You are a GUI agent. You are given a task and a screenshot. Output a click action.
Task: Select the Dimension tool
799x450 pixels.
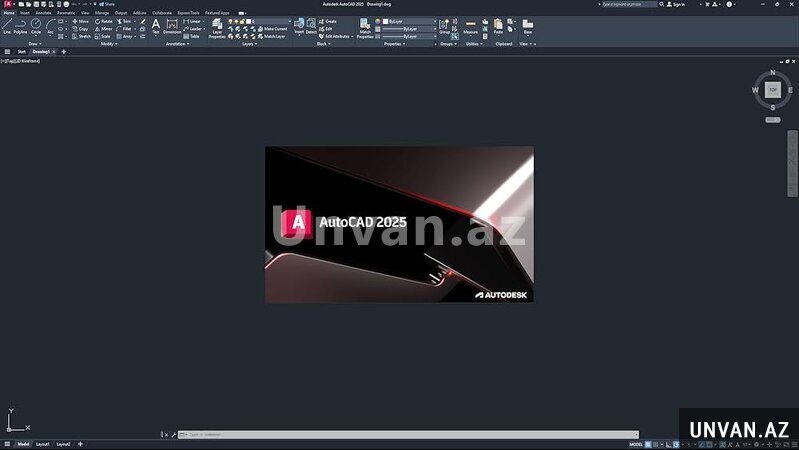(172, 27)
